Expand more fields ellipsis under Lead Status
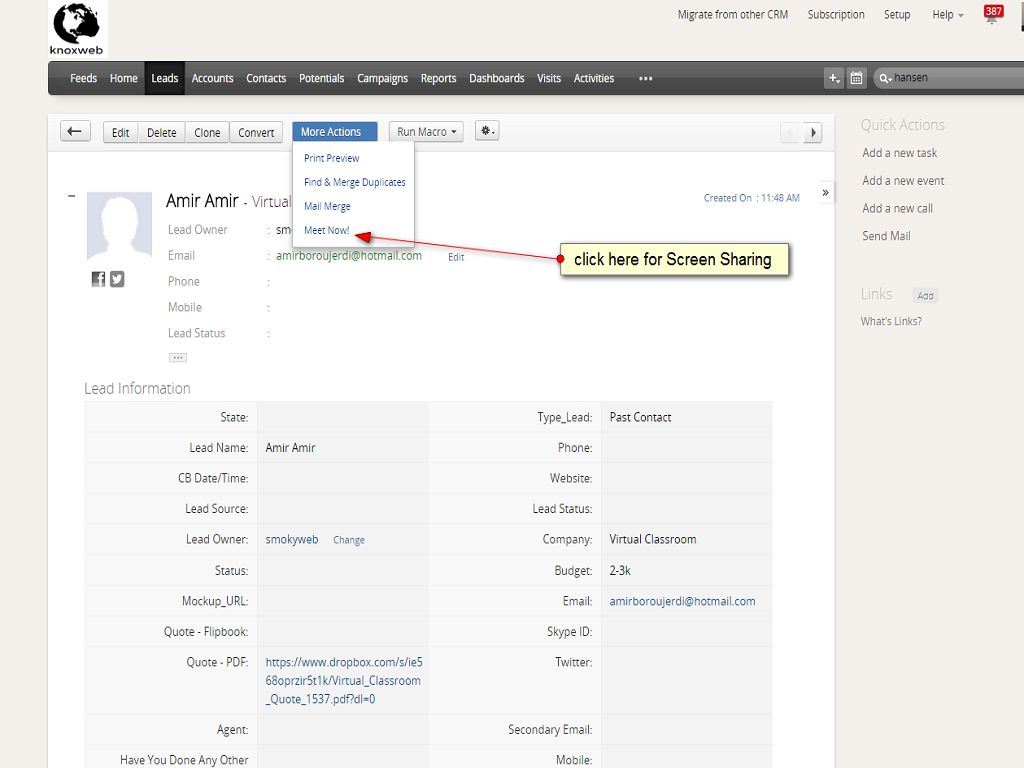Screen dimensions: 1024x768 point(178,357)
